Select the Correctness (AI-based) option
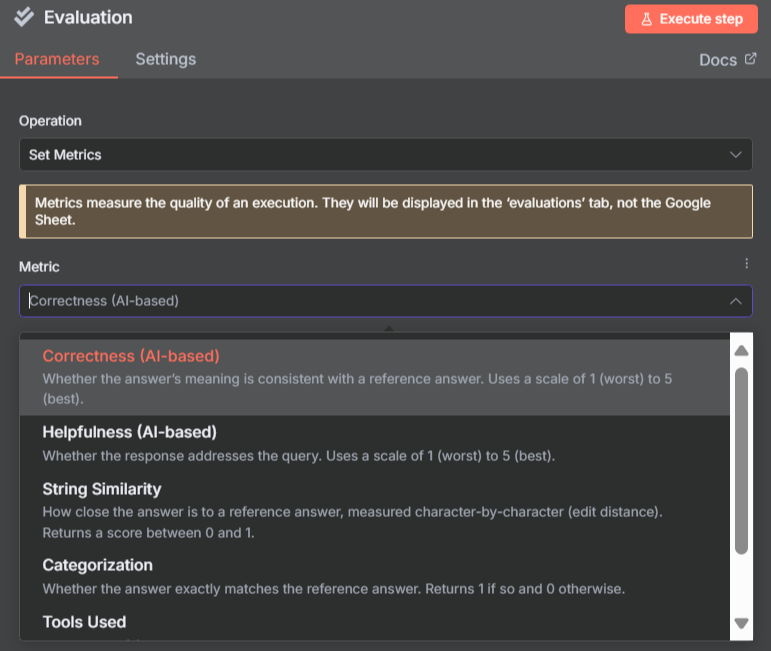This screenshot has height=651, width=771. tap(375, 377)
